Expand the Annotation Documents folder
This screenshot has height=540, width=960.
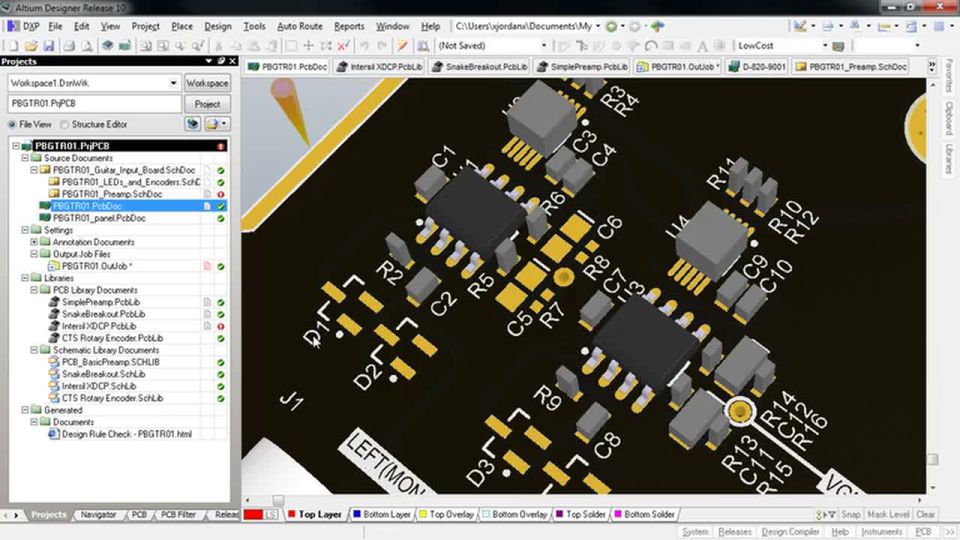(x=34, y=242)
